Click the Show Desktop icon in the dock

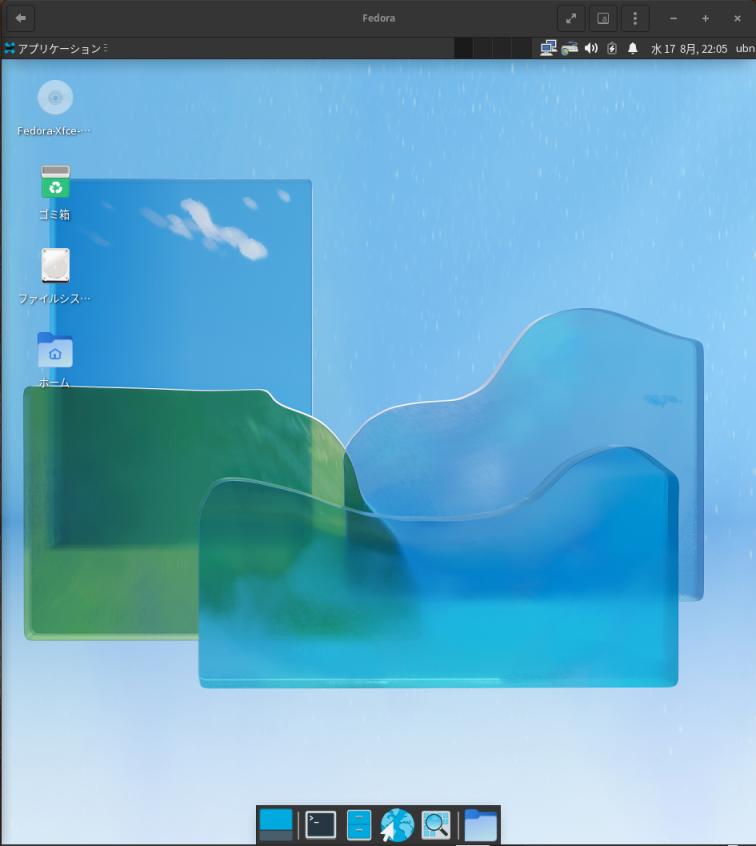(x=276, y=825)
